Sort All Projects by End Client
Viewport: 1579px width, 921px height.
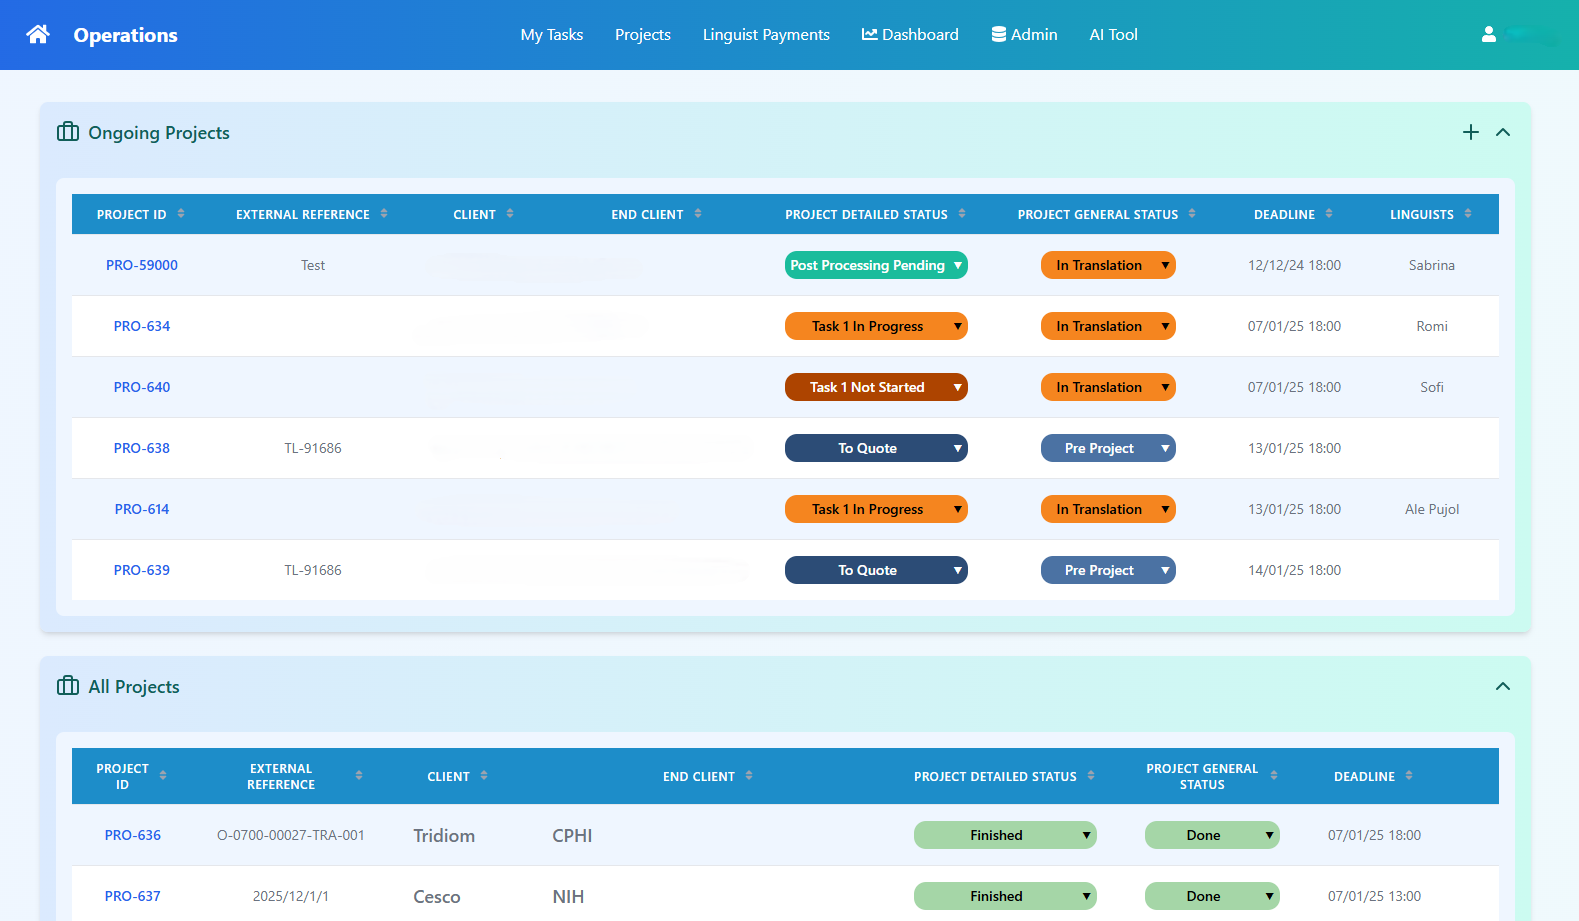click(749, 776)
